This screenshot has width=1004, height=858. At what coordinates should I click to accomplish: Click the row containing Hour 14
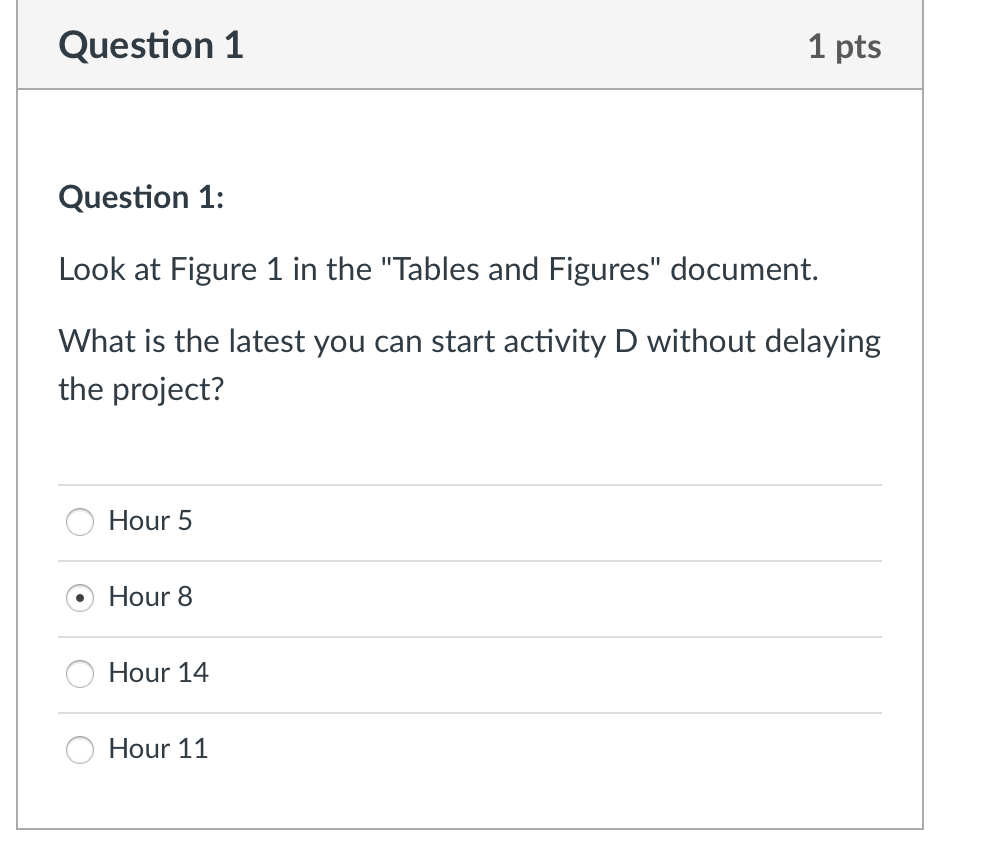click(470, 674)
